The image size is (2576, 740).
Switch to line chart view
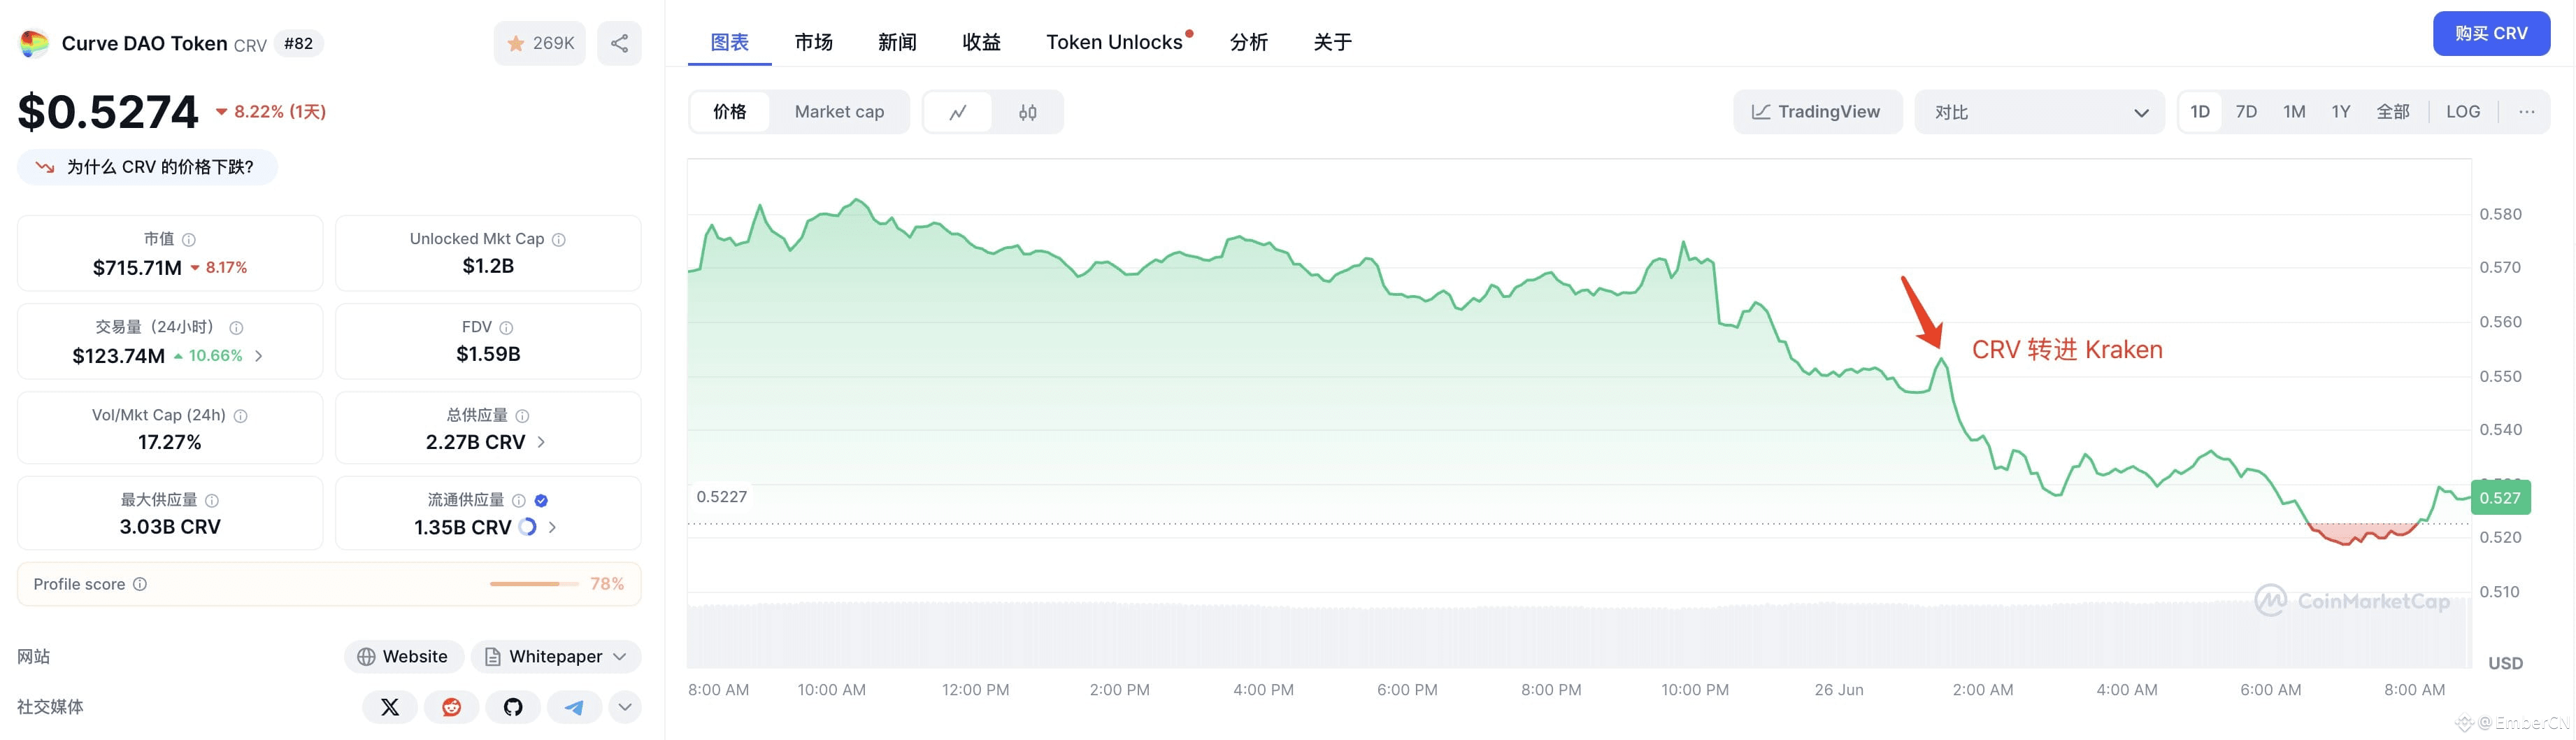click(x=958, y=112)
